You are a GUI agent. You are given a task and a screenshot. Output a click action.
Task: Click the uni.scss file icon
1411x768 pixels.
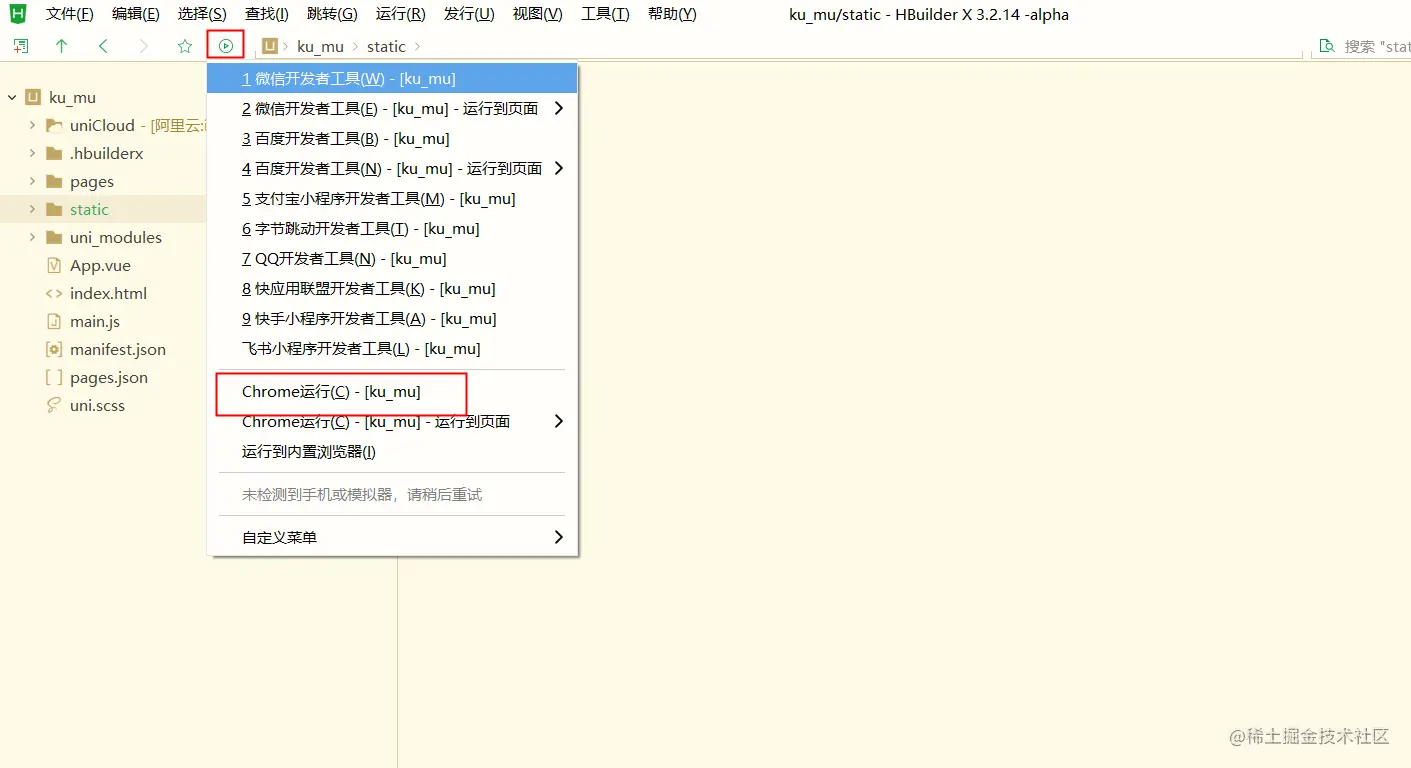tap(54, 405)
